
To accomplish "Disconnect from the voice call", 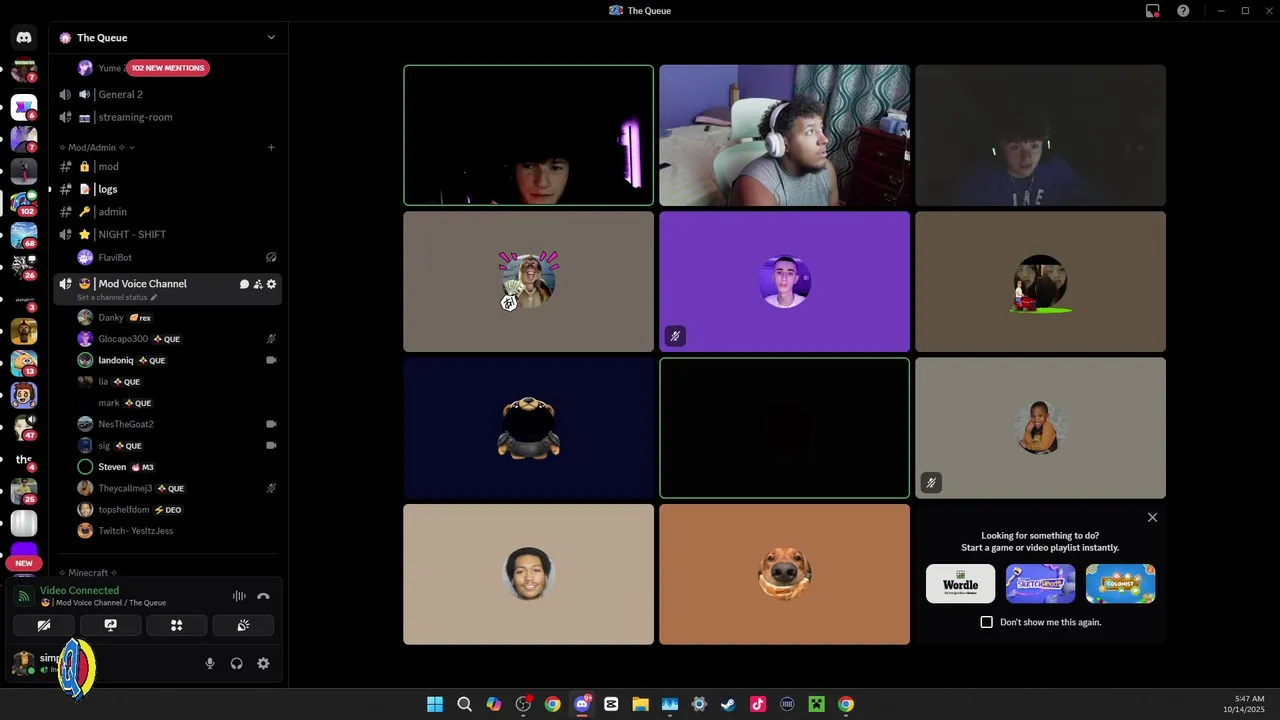I will point(263,596).
